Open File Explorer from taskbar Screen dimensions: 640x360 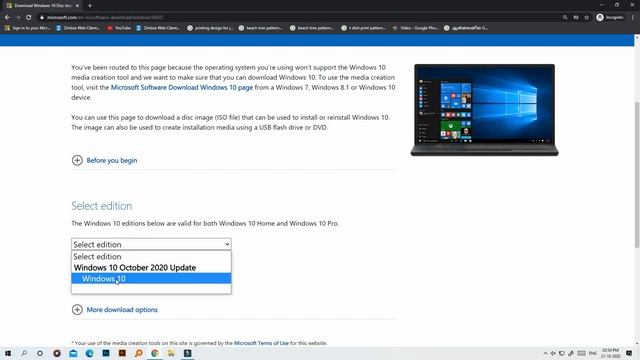(x=171, y=353)
